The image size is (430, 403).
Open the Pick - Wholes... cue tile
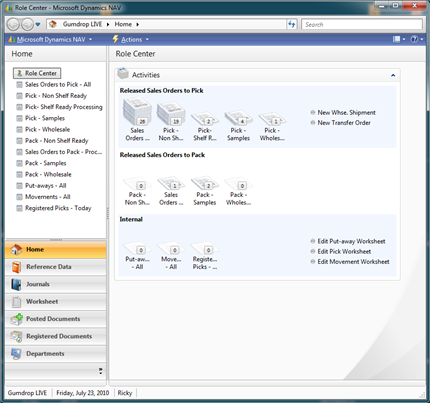click(272, 126)
